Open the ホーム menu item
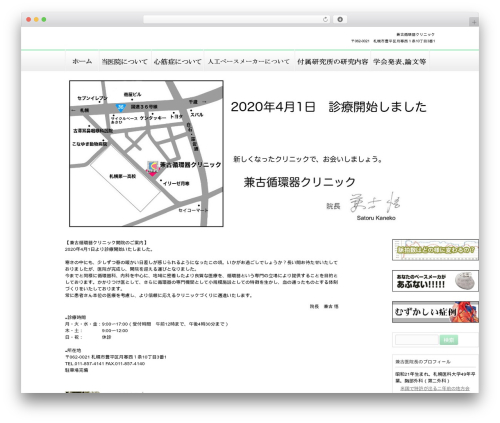Screen dimensions: 500x423 (x=82, y=62)
